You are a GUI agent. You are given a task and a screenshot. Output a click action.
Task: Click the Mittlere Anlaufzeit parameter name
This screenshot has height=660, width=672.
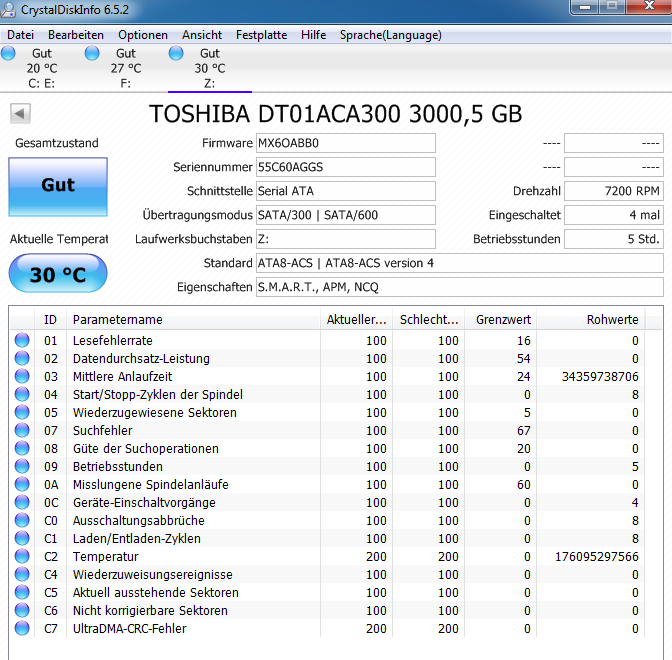point(123,377)
